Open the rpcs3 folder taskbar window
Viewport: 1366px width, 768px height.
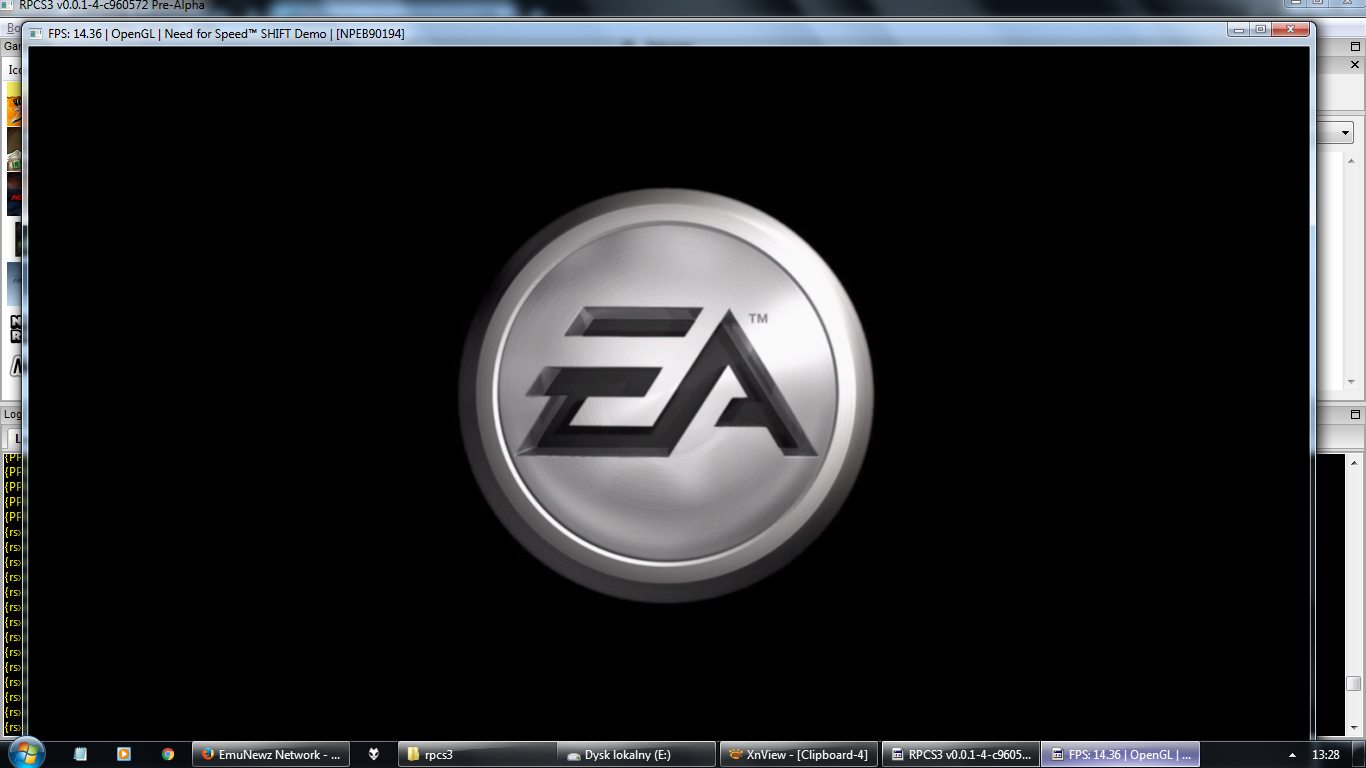[477, 754]
